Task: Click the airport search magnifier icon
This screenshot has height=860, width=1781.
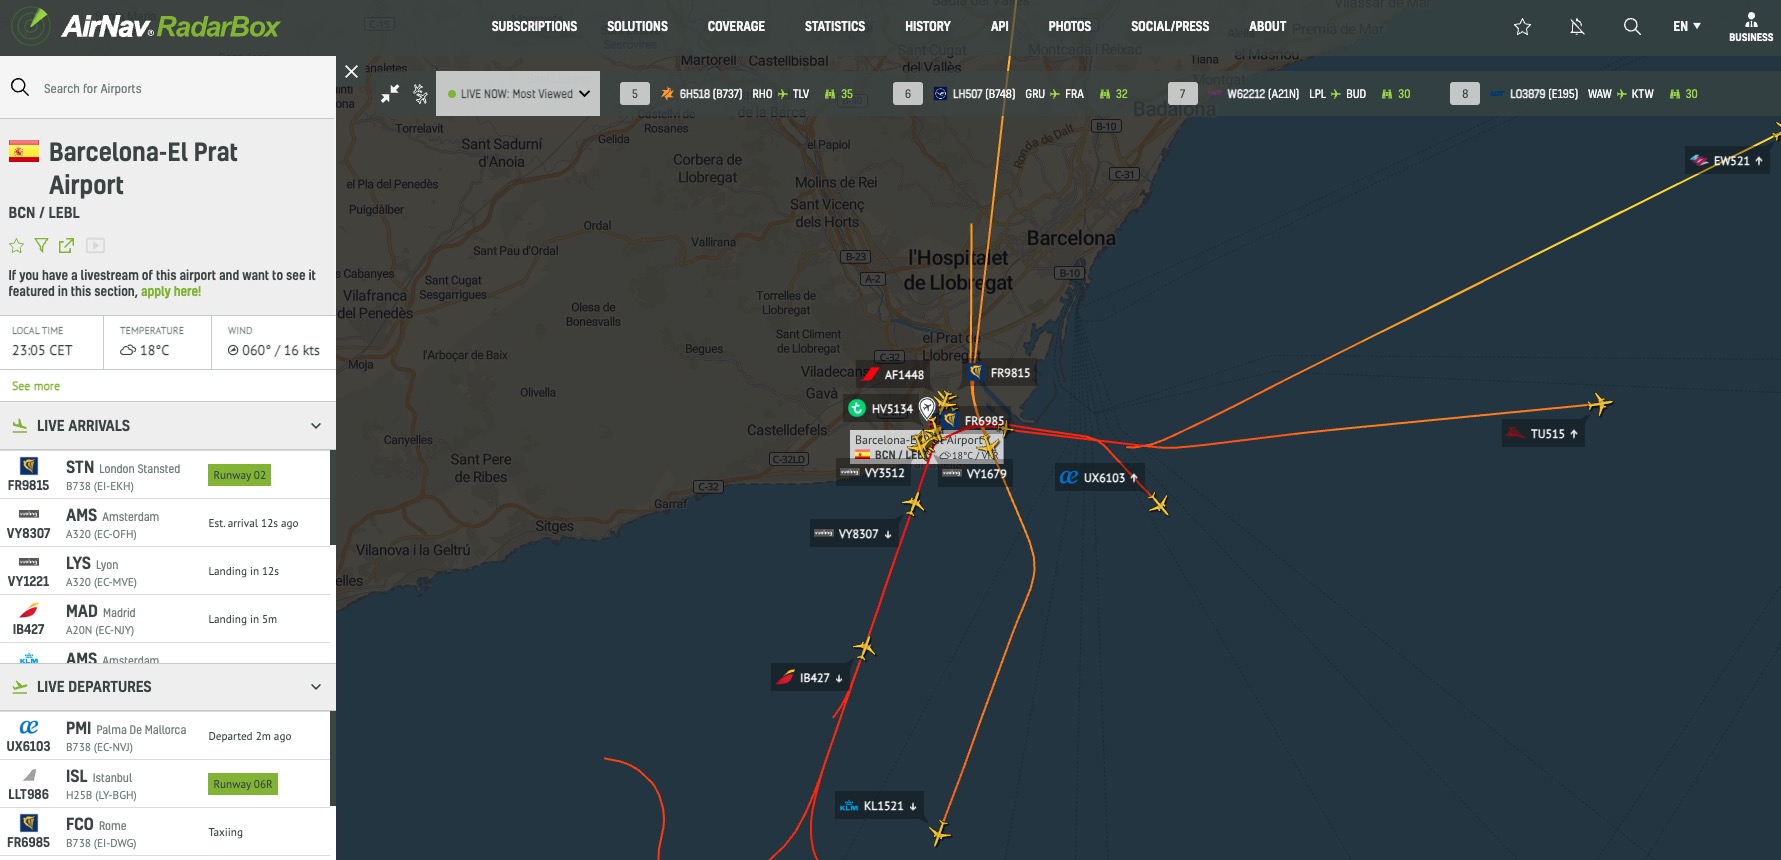Action: (x=20, y=88)
